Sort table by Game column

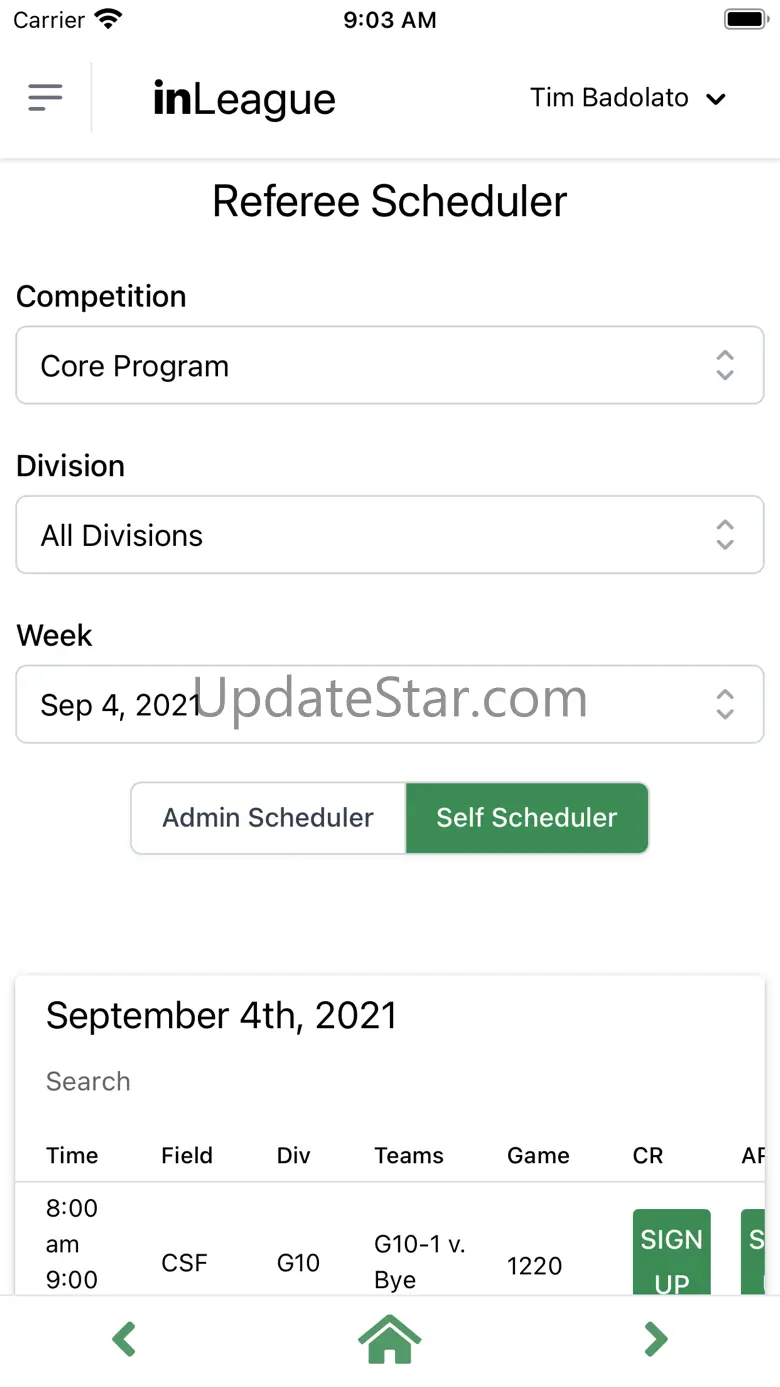(x=538, y=1155)
